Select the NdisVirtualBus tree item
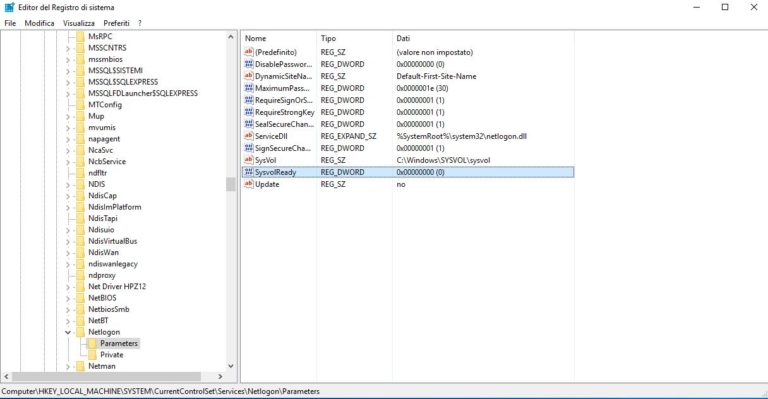This screenshot has height=399, width=768. 113,241
